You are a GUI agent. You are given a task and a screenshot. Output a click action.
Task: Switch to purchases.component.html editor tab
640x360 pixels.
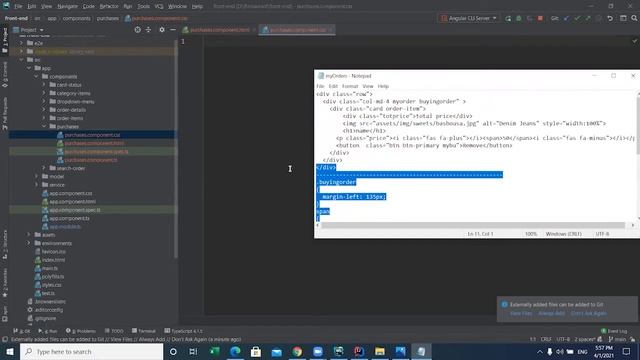[x=219, y=30]
